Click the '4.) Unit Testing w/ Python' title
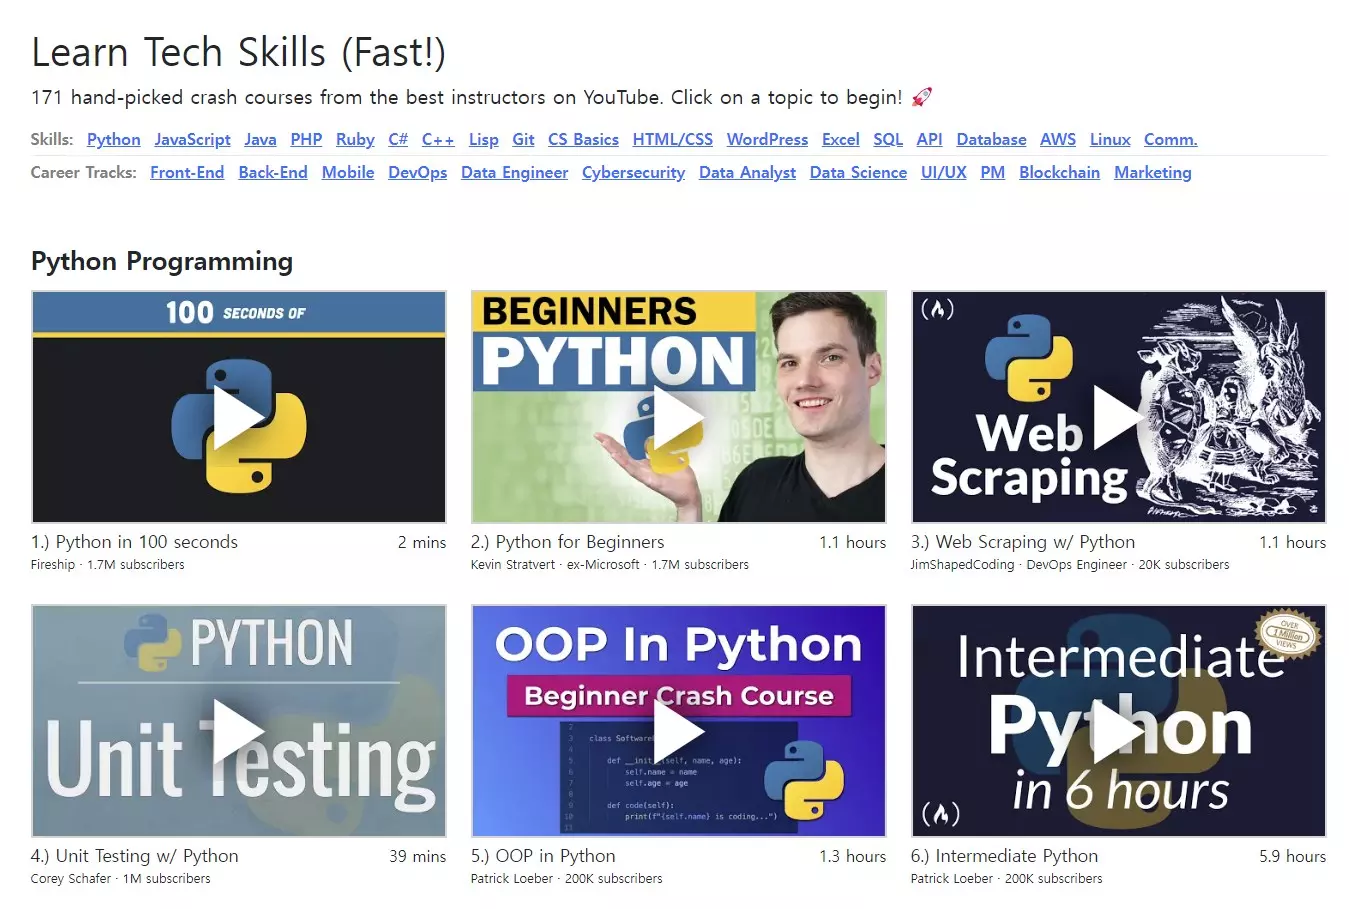1349x909 pixels. 135,856
